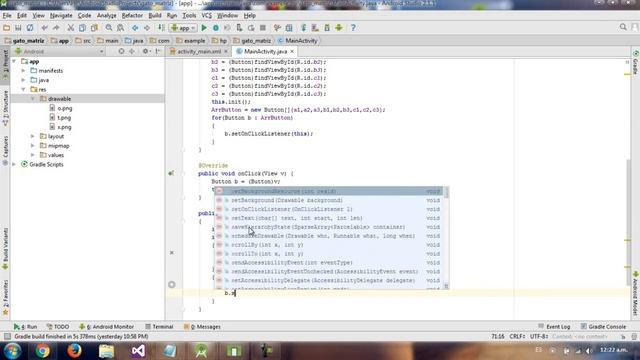Click the Save All toolbar icon
640x360 pixels.
pyautogui.click(x=18, y=28)
